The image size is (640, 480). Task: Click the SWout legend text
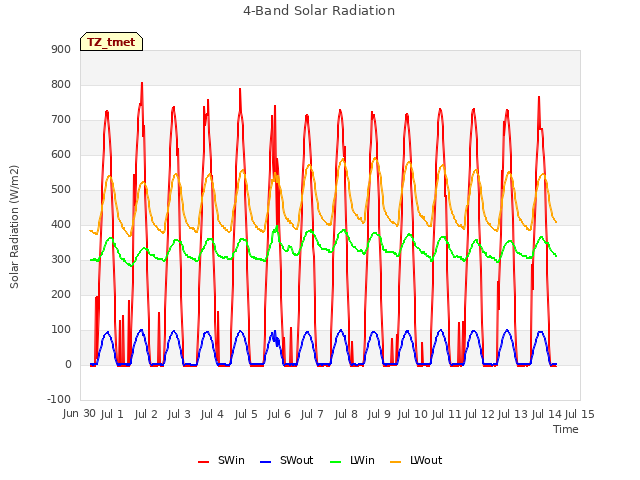click(296, 460)
